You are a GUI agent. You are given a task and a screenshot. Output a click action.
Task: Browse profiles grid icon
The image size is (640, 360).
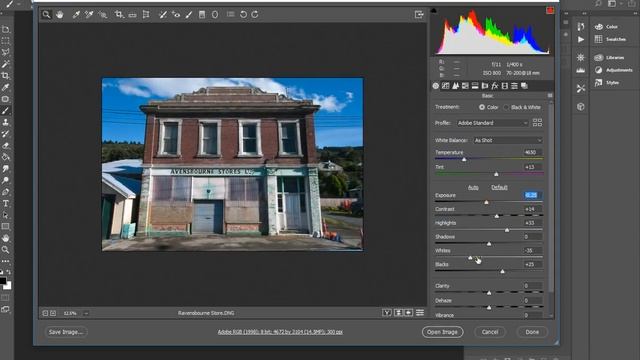point(538,122)
